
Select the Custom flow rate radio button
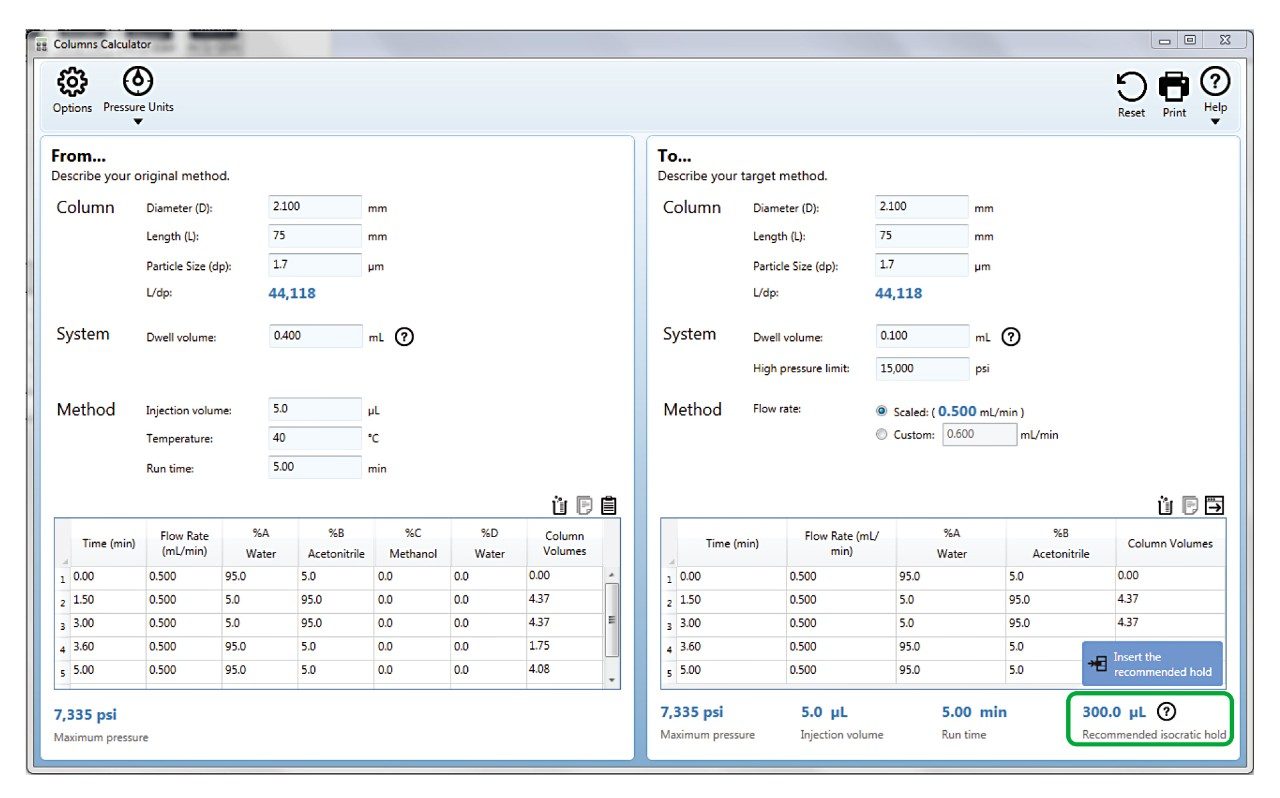[881, 435]
